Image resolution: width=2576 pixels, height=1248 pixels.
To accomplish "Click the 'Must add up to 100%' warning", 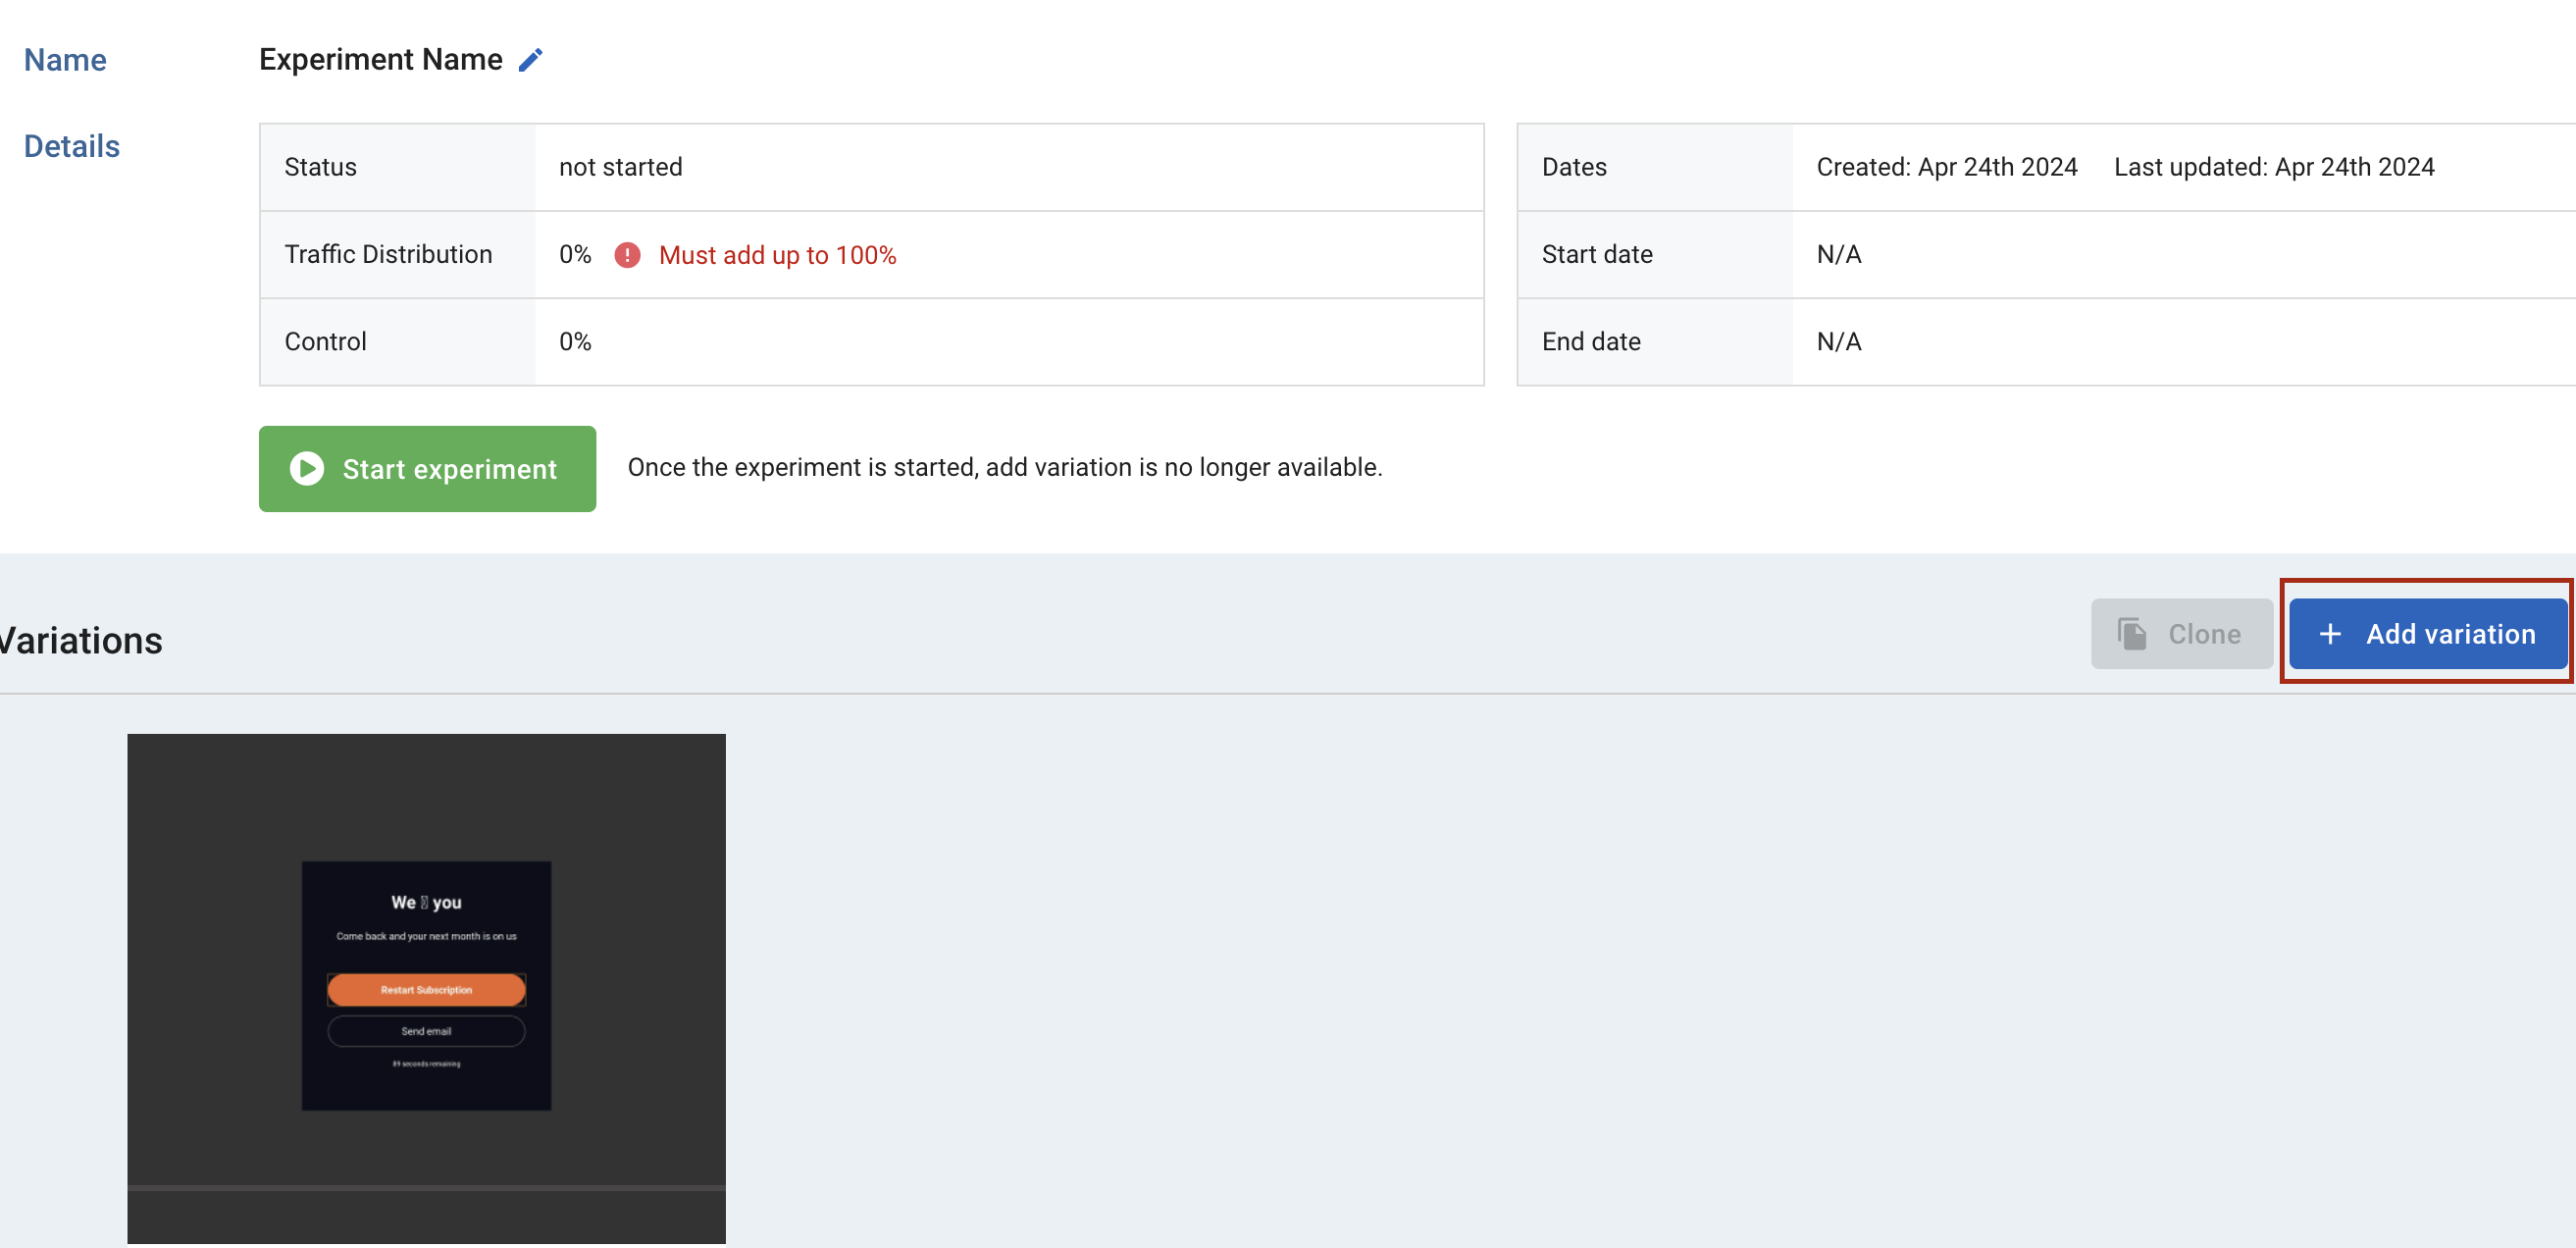I will point(777,255).
